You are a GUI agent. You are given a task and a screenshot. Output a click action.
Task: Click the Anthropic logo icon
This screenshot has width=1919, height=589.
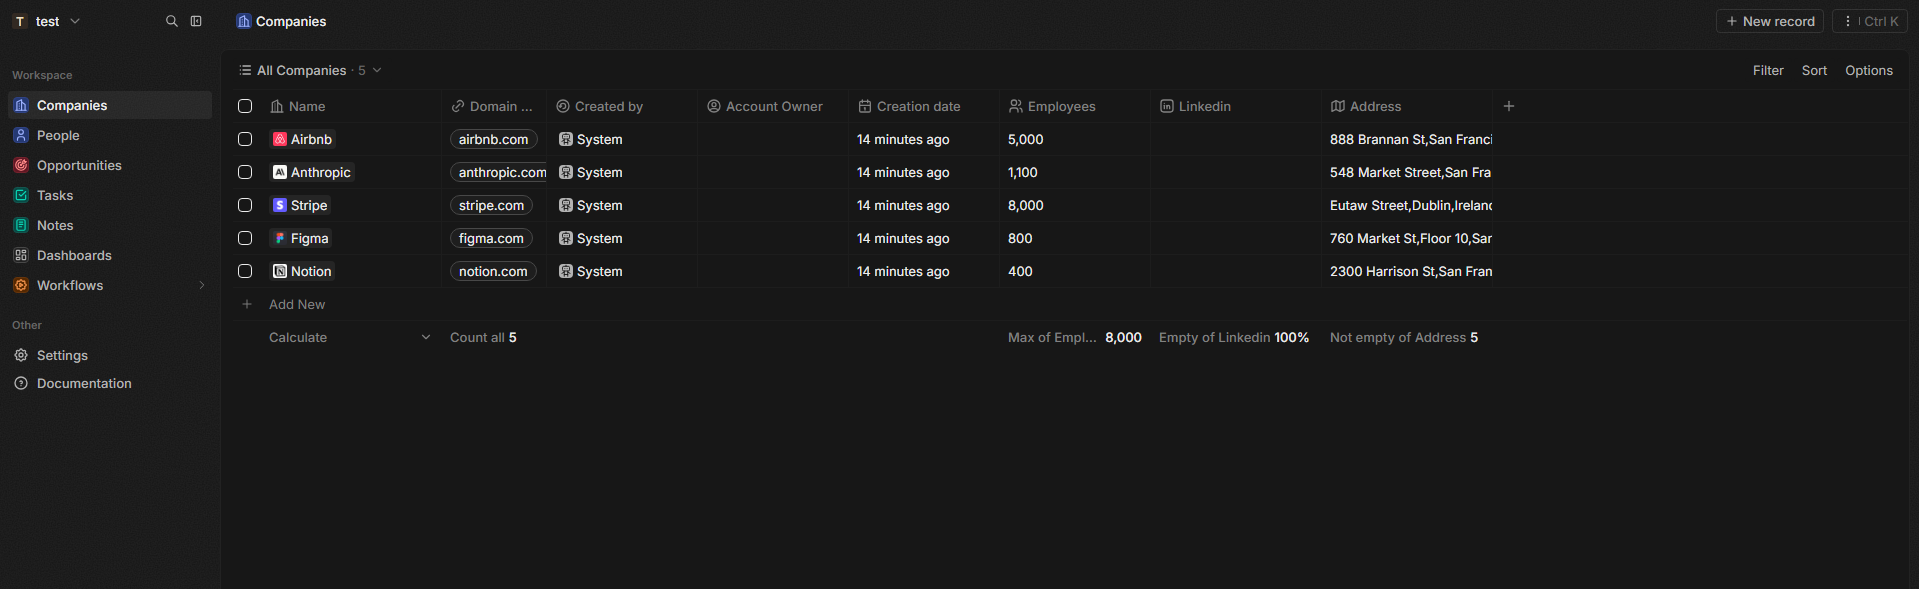pyautogui.click(x=280, y=172)
